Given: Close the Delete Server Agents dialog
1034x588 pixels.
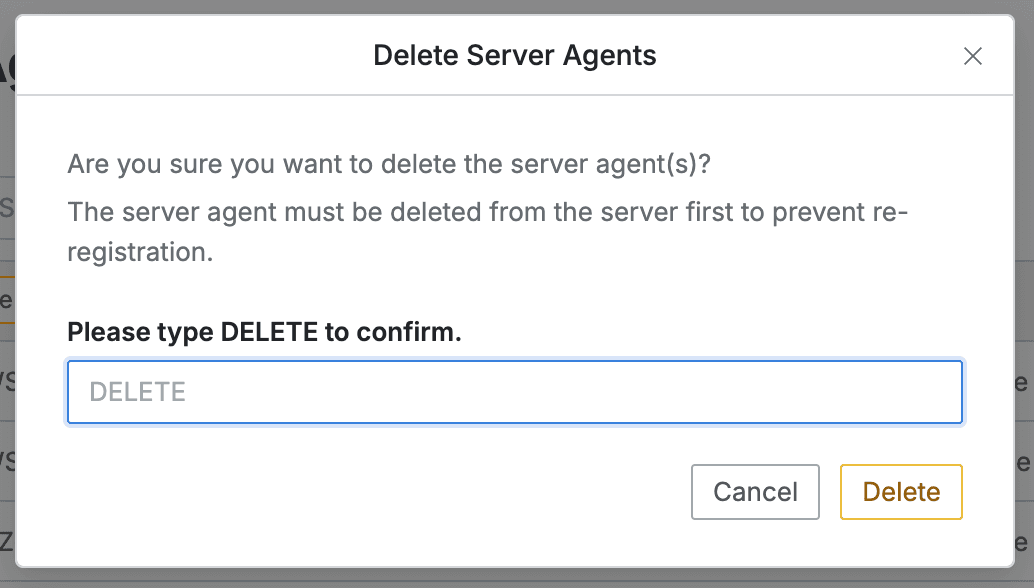Looking at the screenshot, I should click(x=972, y=56).
